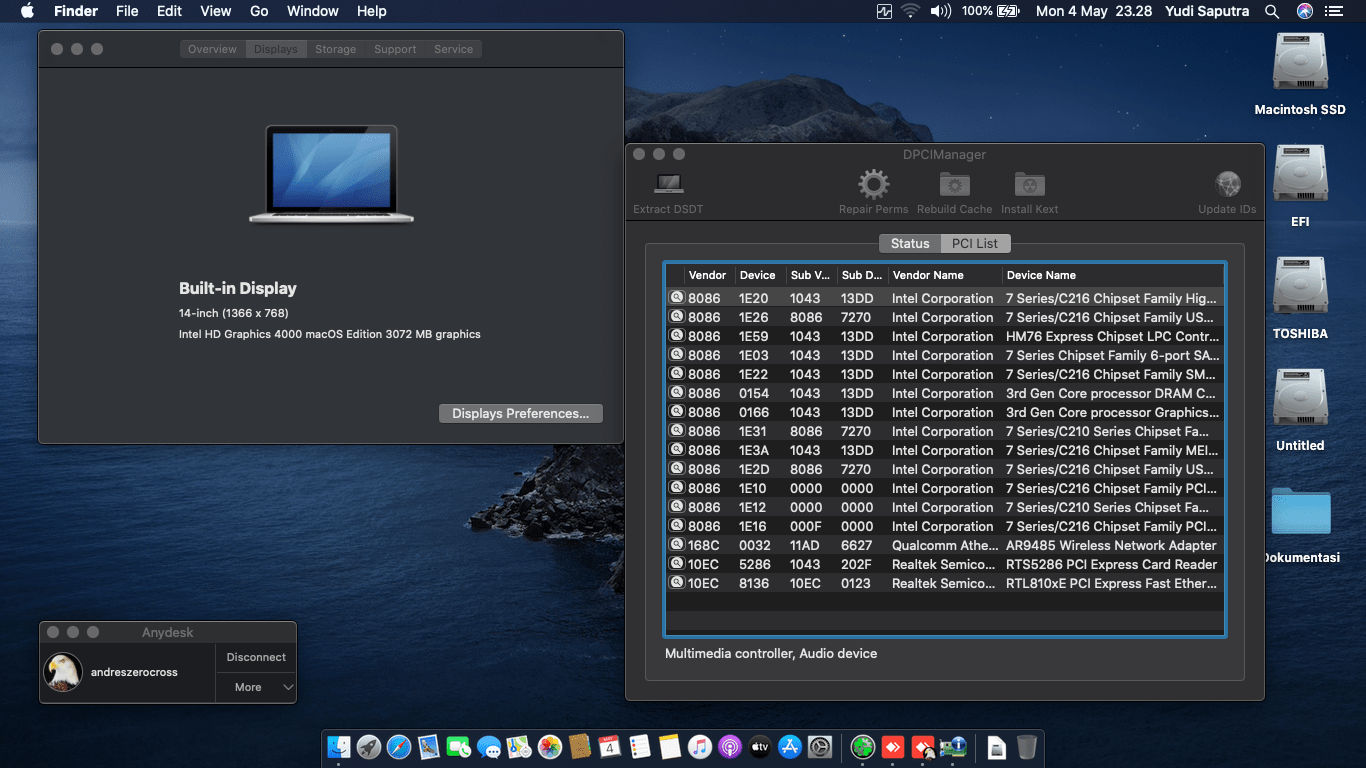Viewport: 1366px width, 768px height.
Task: Select the 3rd Gen Core processor Graphics row
Action: point(945,412)
